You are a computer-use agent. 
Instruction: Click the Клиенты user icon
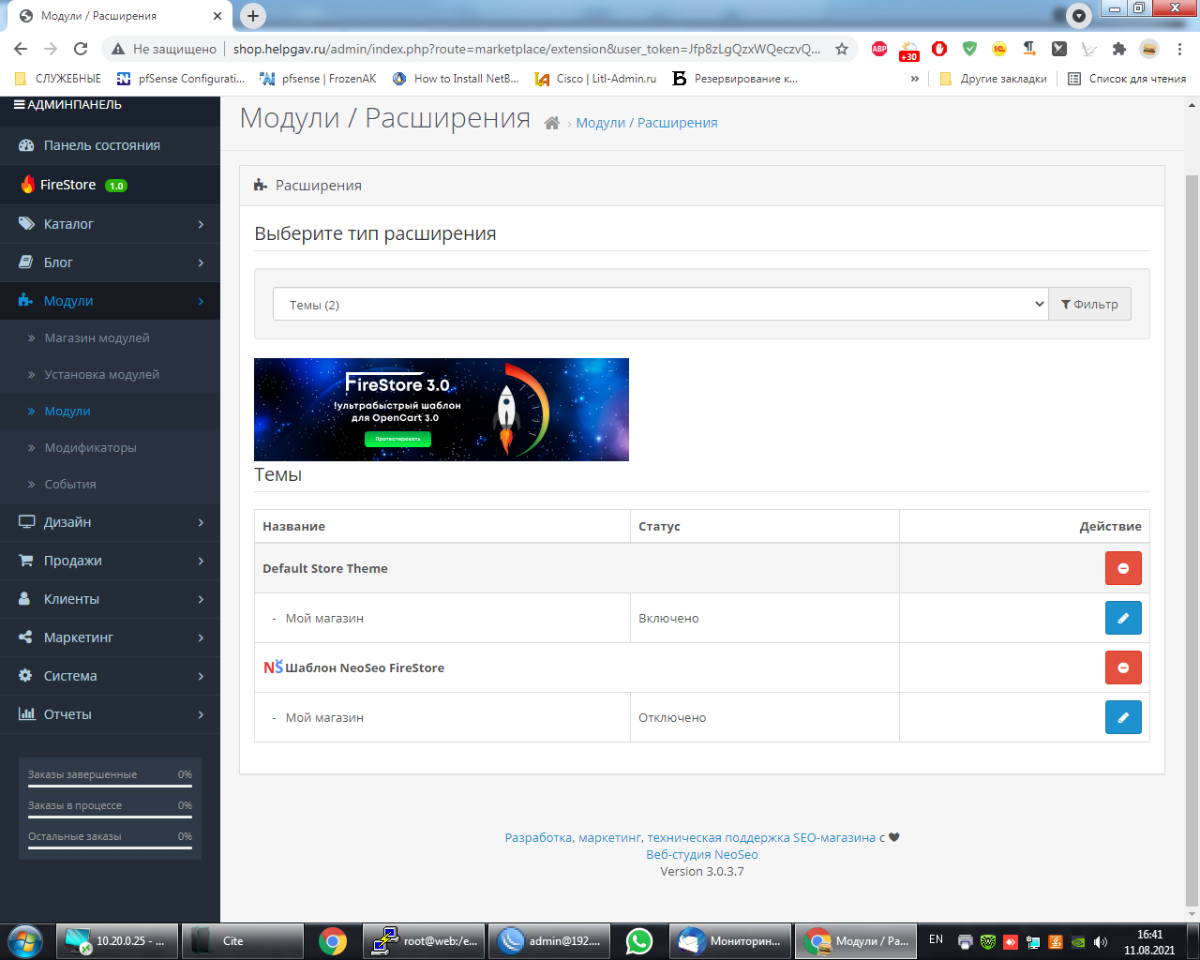(x=27, y=599)
